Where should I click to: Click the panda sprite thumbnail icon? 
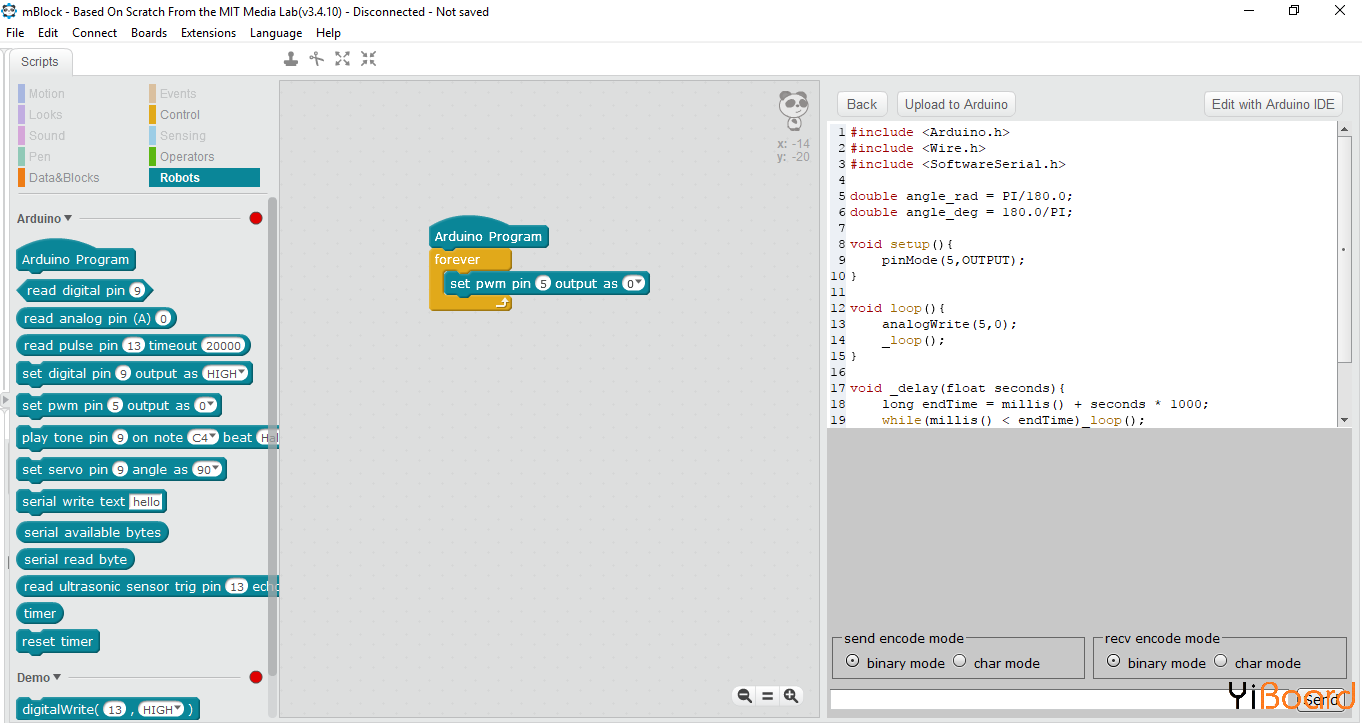794,110
